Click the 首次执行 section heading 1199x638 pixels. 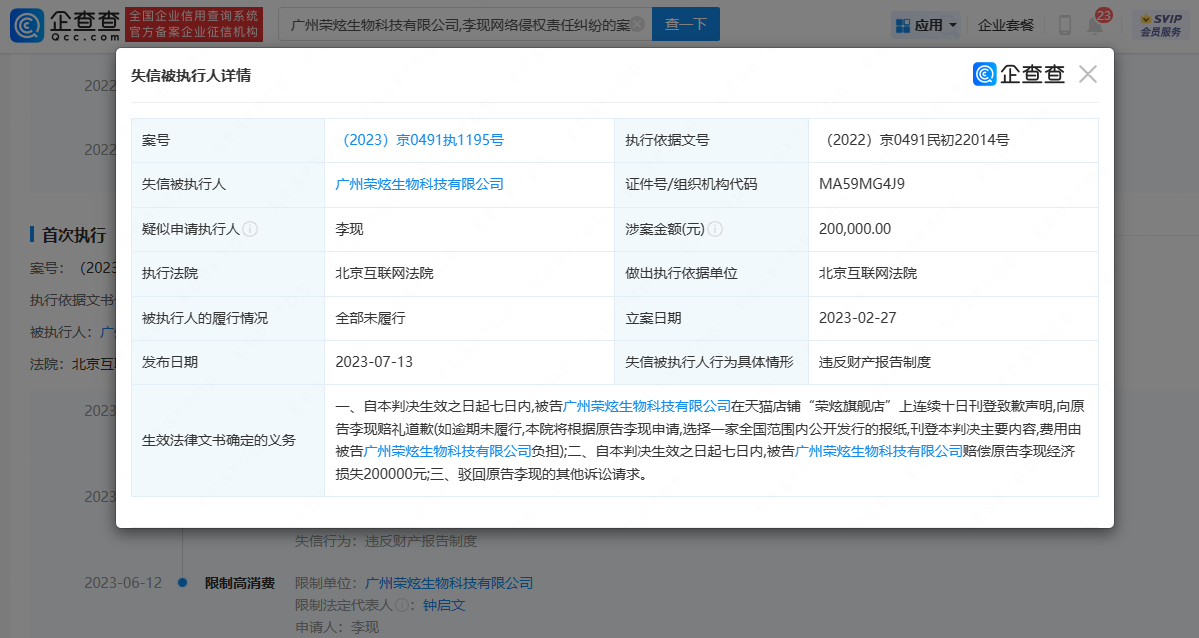(73, 235)
